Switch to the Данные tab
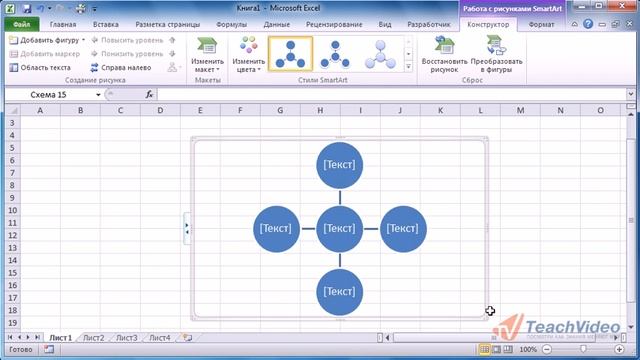Image resolution: width=640 pixels, height=360 pixels. pos(276,24)
